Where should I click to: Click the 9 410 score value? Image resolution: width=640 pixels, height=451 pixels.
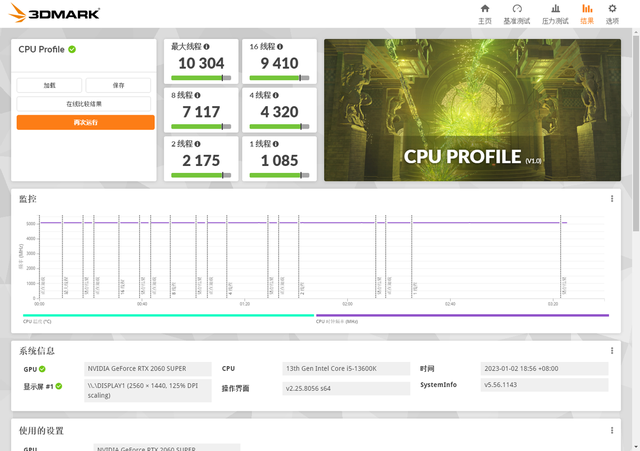[x=280, y=63]
